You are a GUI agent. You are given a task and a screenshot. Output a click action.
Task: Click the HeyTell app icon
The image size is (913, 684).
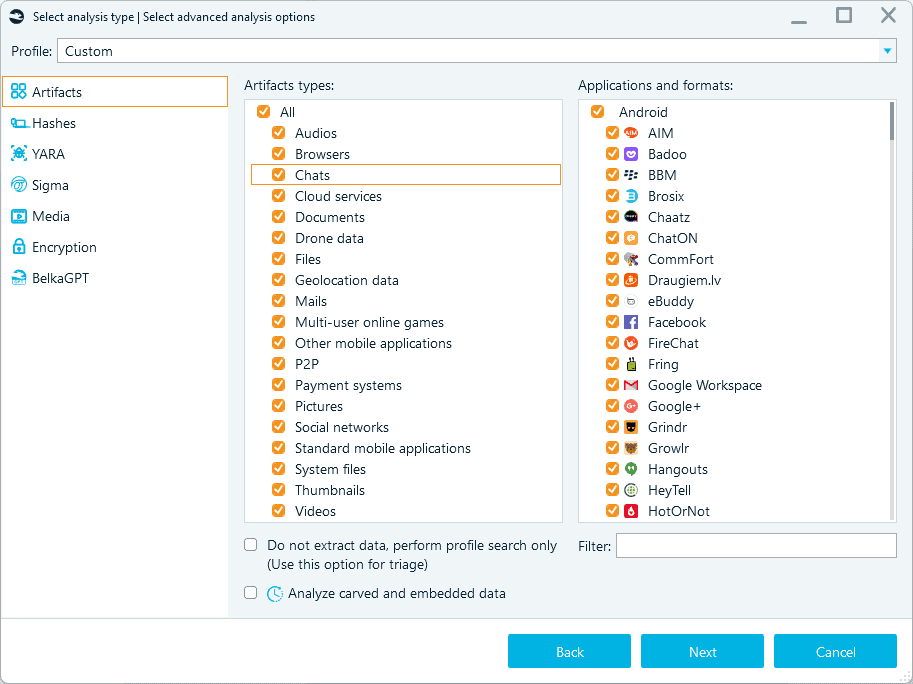click(631, 490)
